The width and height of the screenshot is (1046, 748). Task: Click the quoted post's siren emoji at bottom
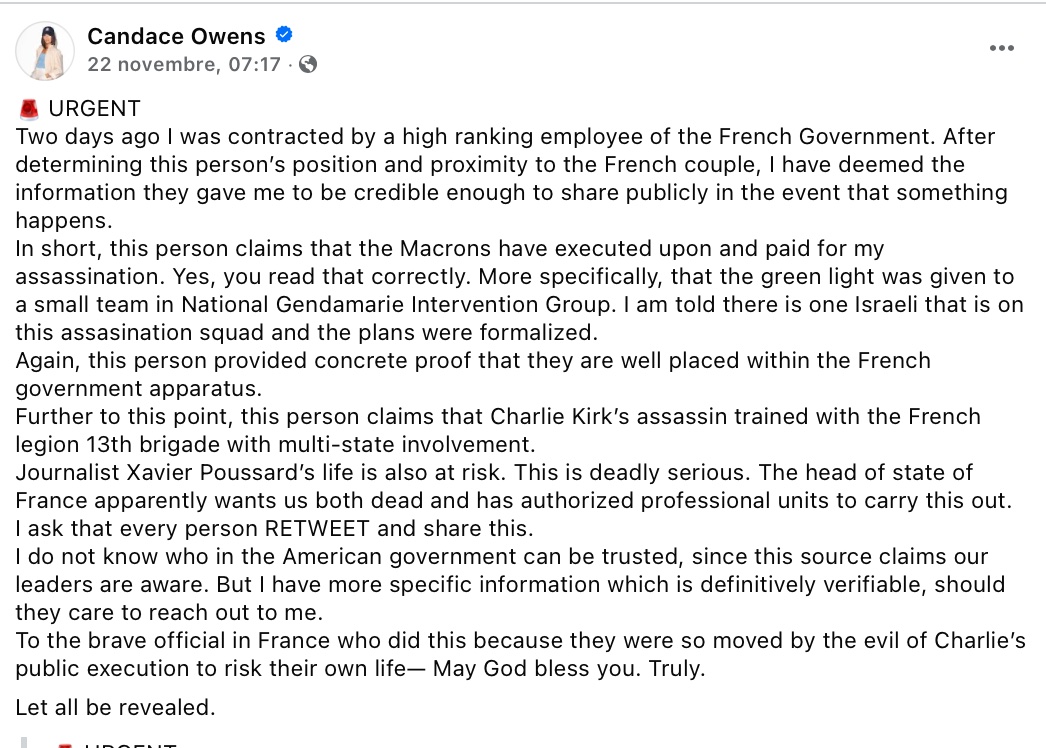pyautogui.click(x=65, y=744)
